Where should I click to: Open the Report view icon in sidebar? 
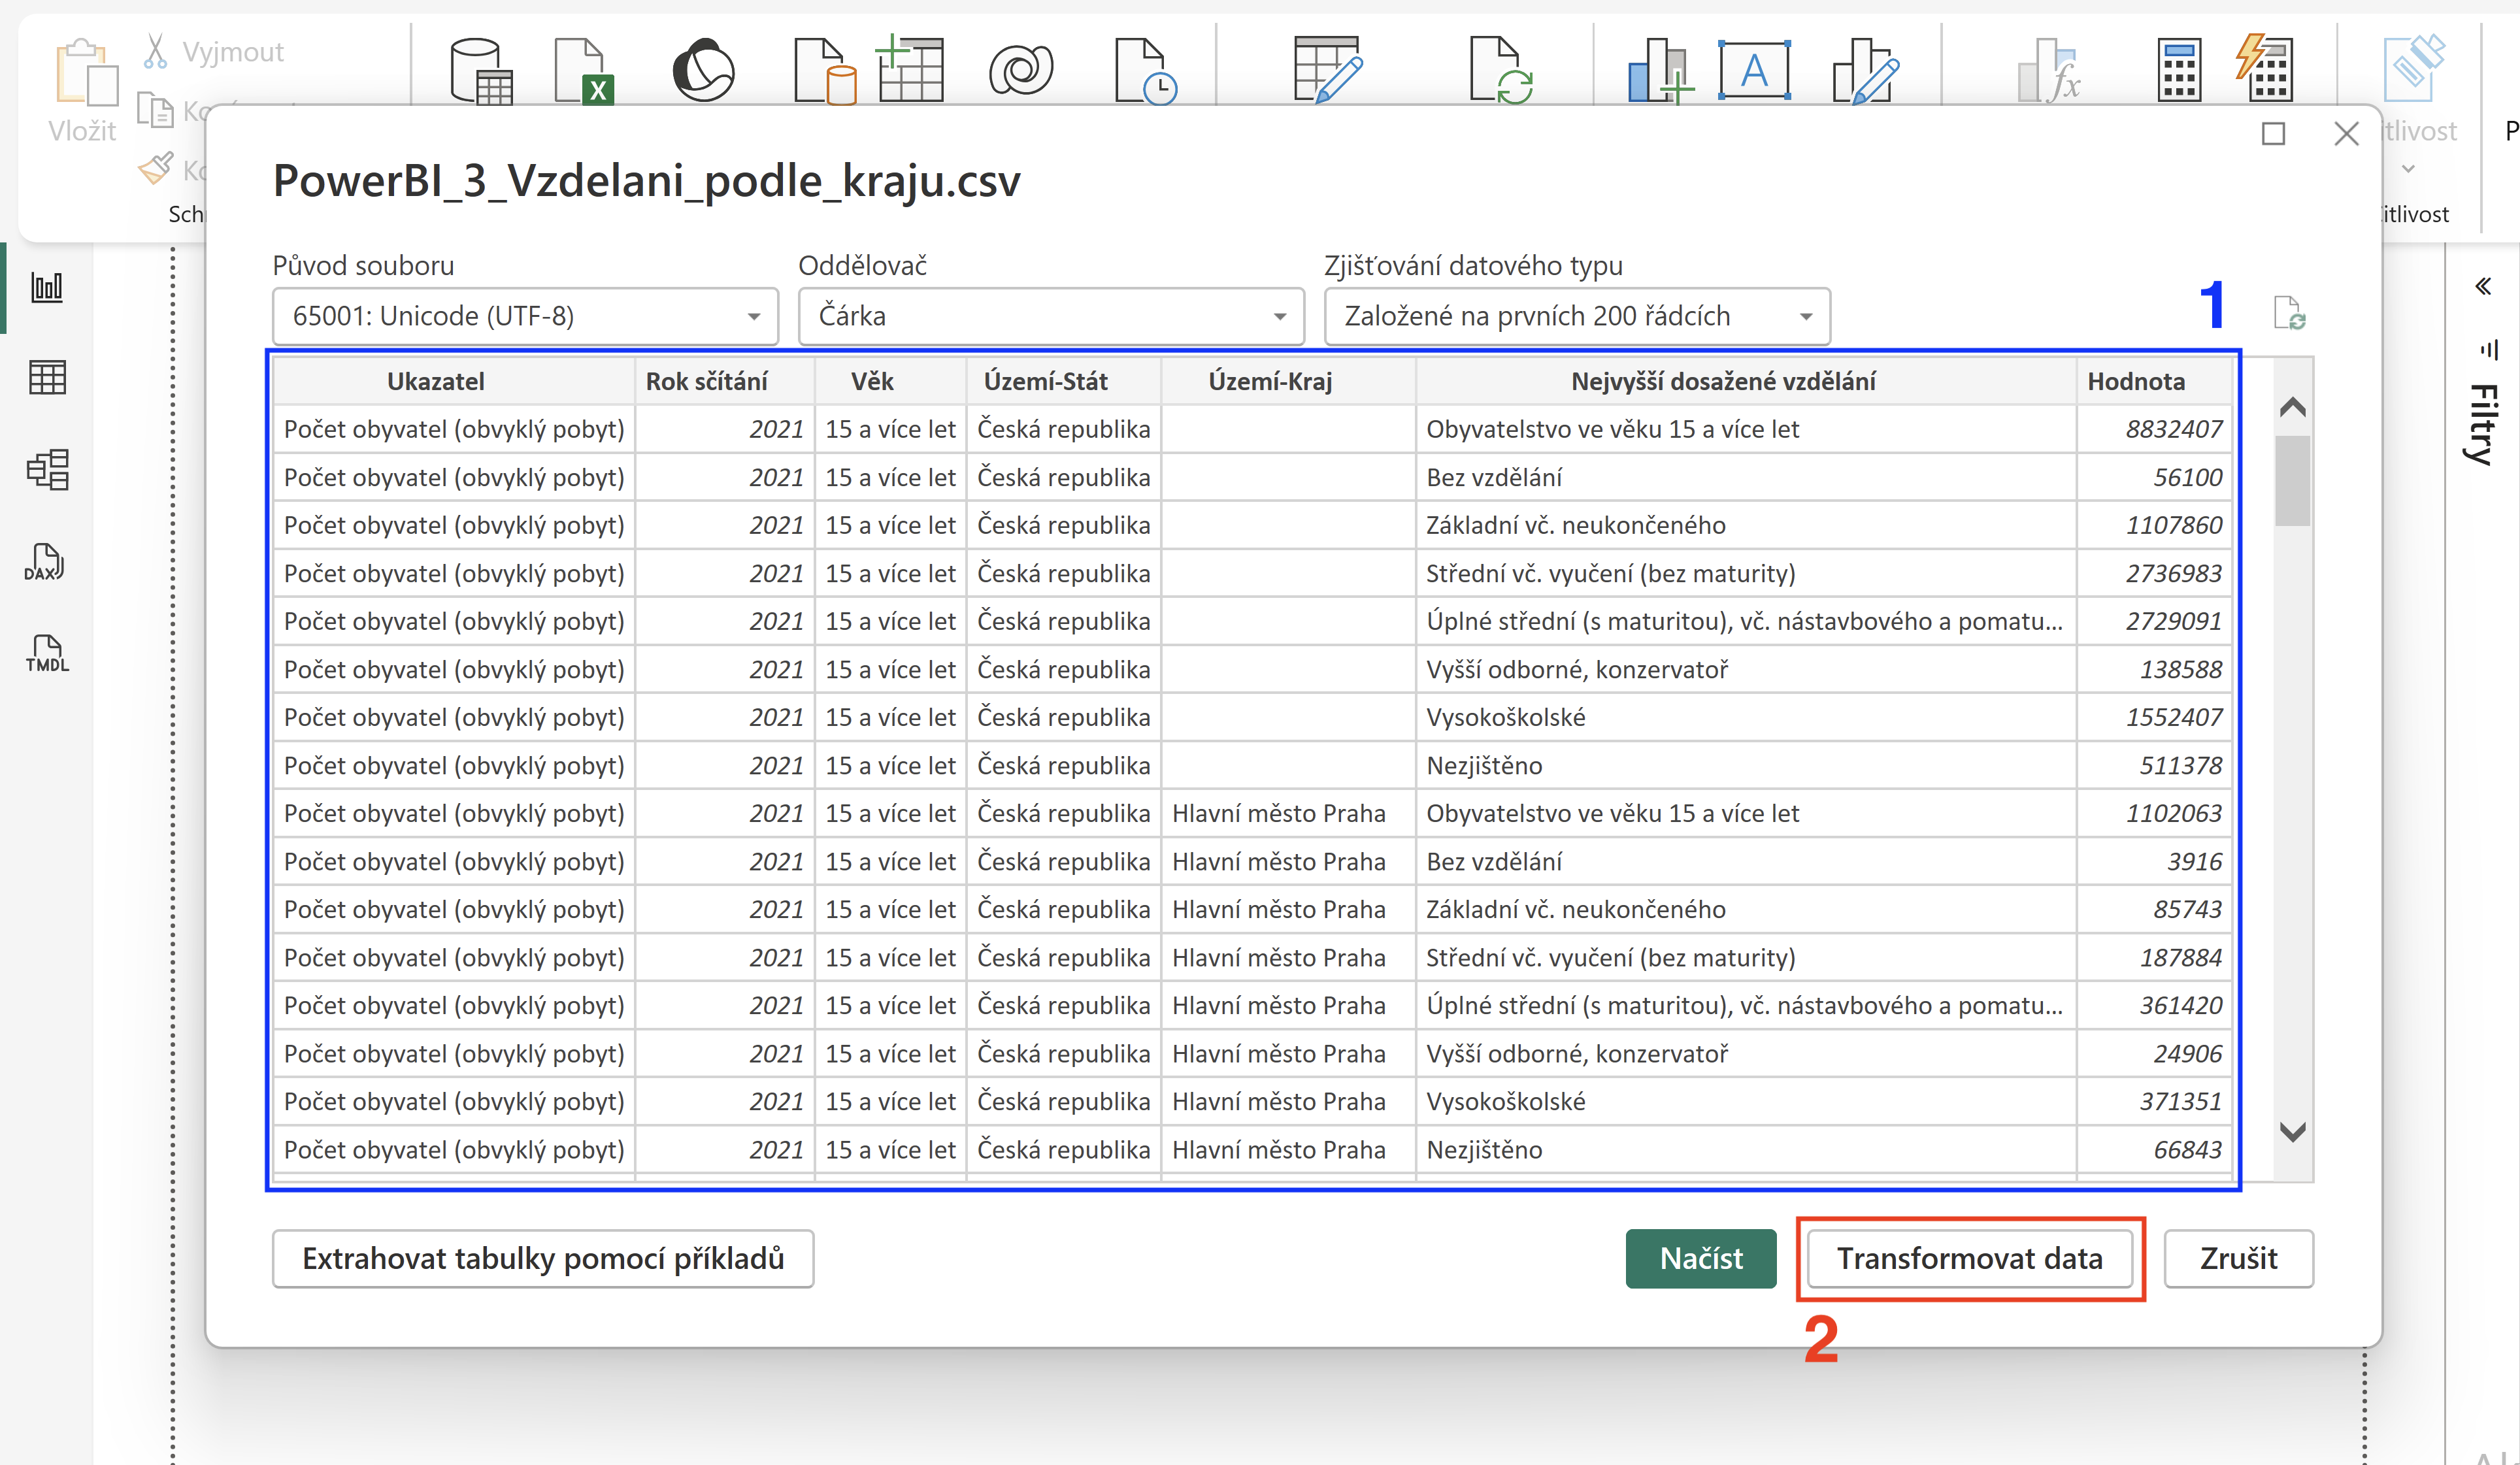point(47,287)
